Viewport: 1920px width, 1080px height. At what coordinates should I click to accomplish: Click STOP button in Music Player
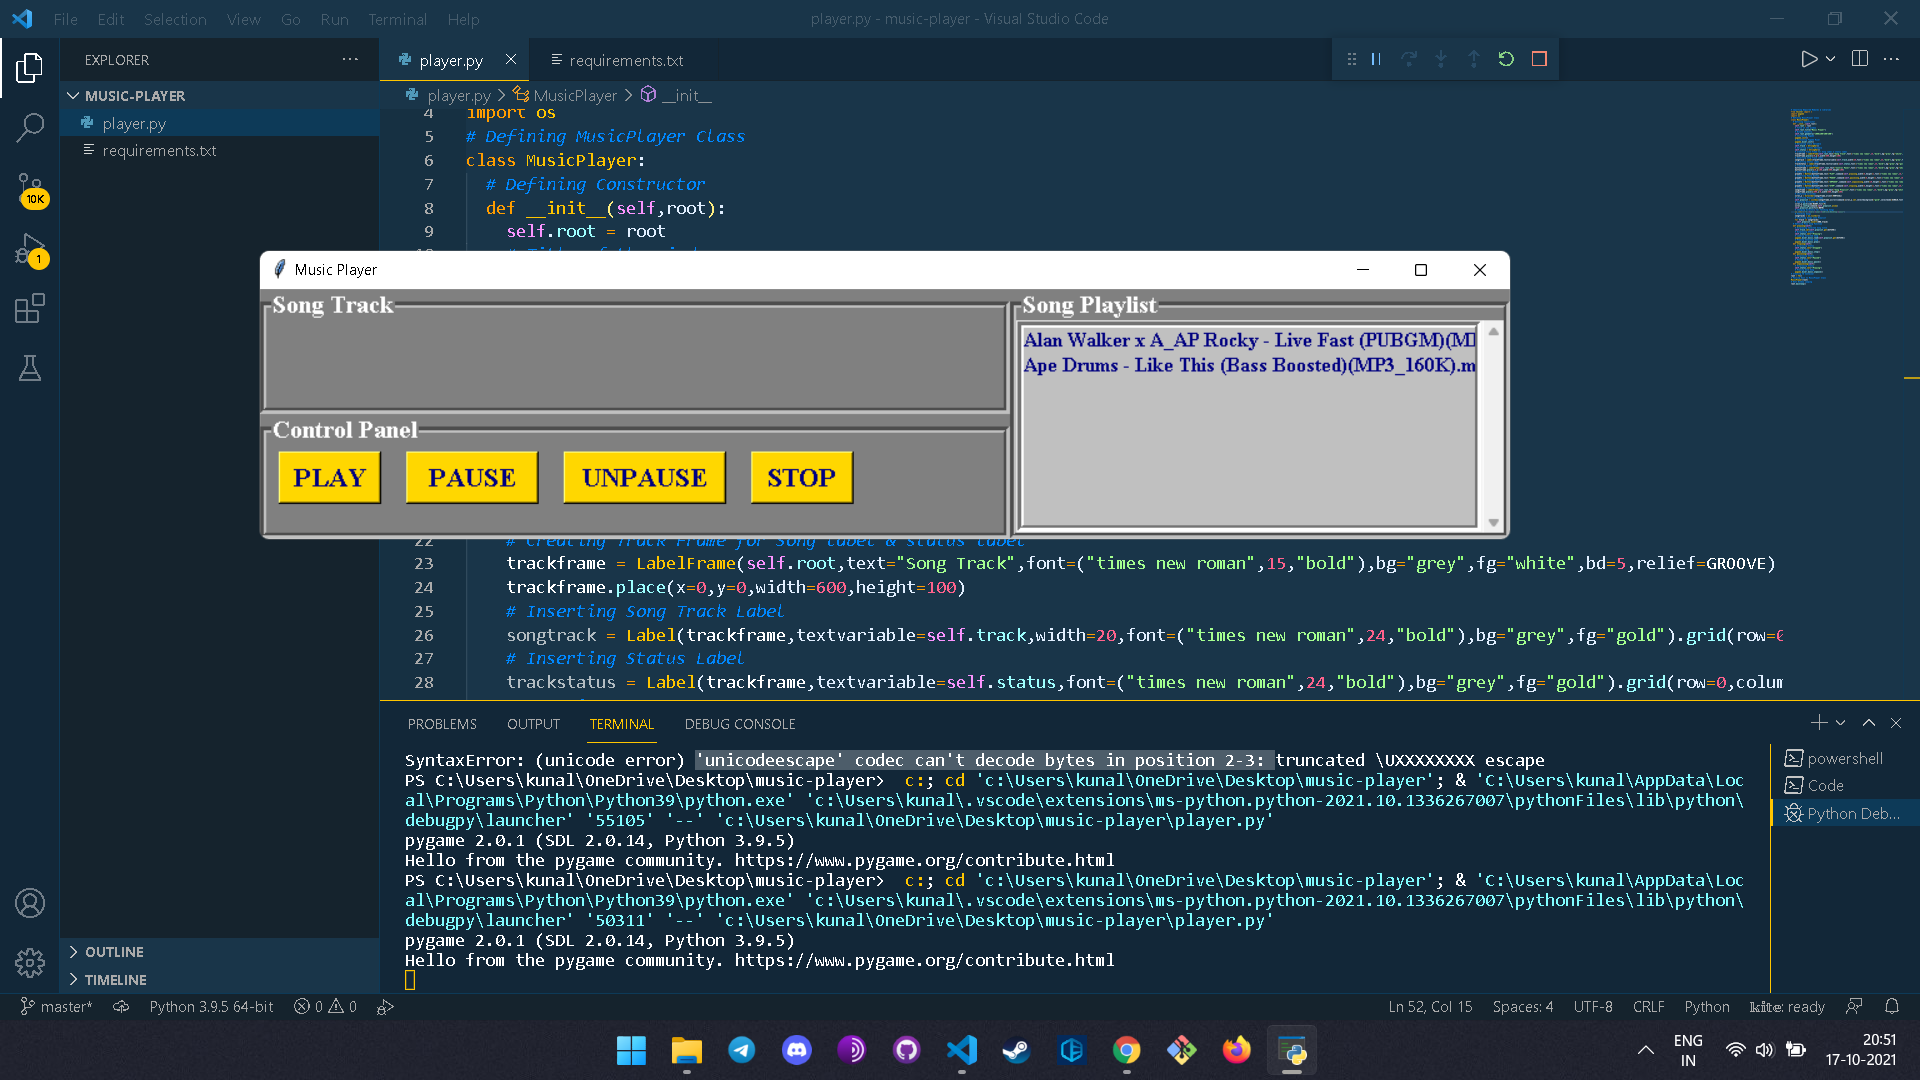pyautogui.click(x=801, y=477)
